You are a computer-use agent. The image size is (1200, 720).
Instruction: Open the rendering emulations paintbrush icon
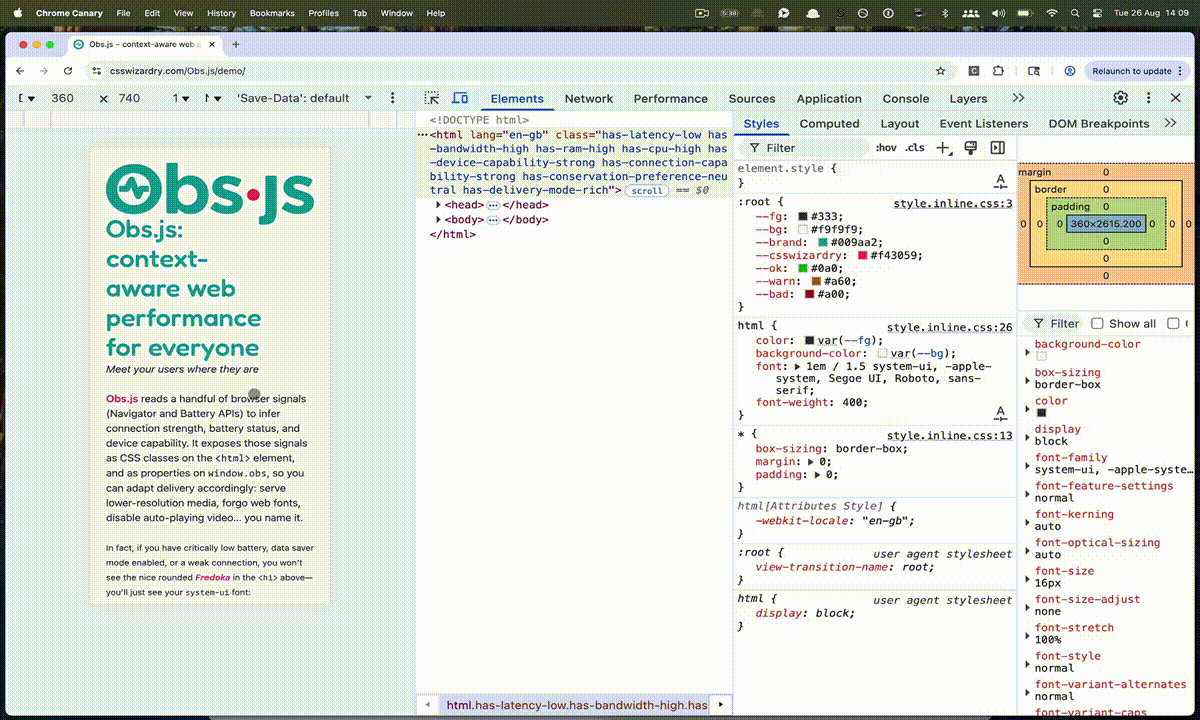970,148
